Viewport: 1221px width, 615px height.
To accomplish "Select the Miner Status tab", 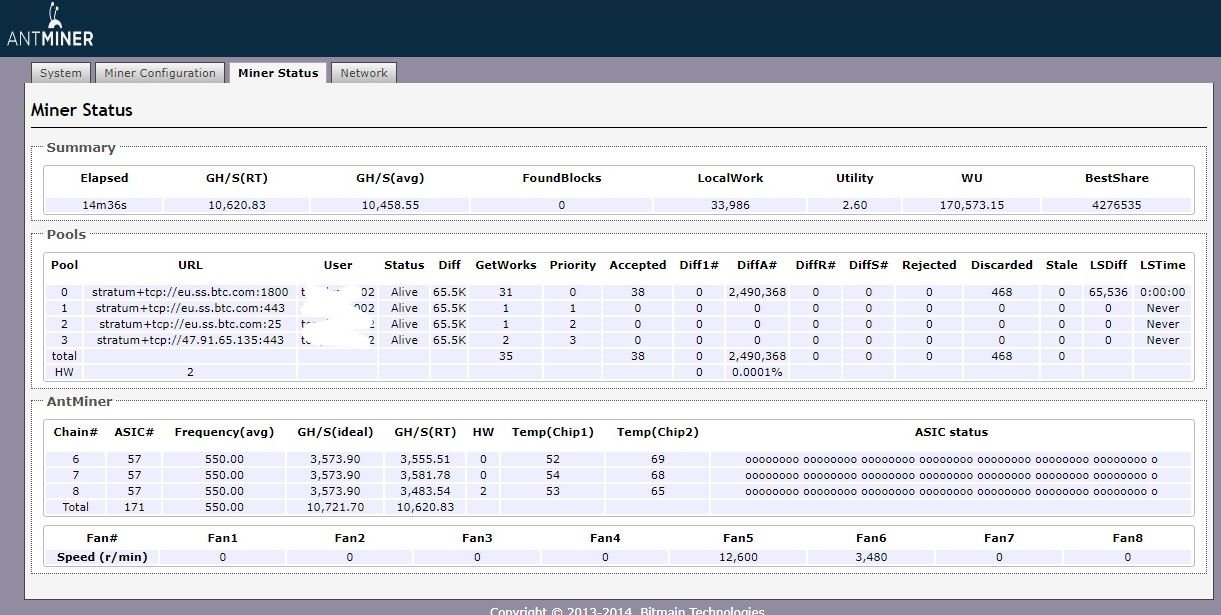I will pos(278,73).
